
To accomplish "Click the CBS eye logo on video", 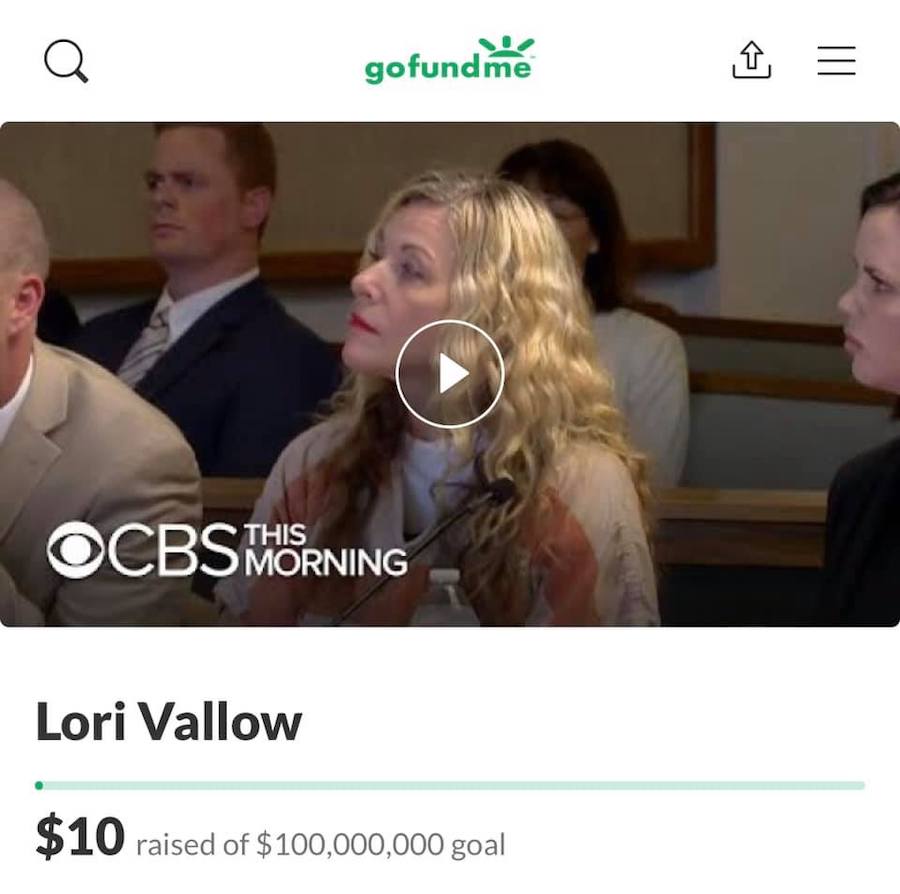I will pyautogui.click(x=75, y=550).
